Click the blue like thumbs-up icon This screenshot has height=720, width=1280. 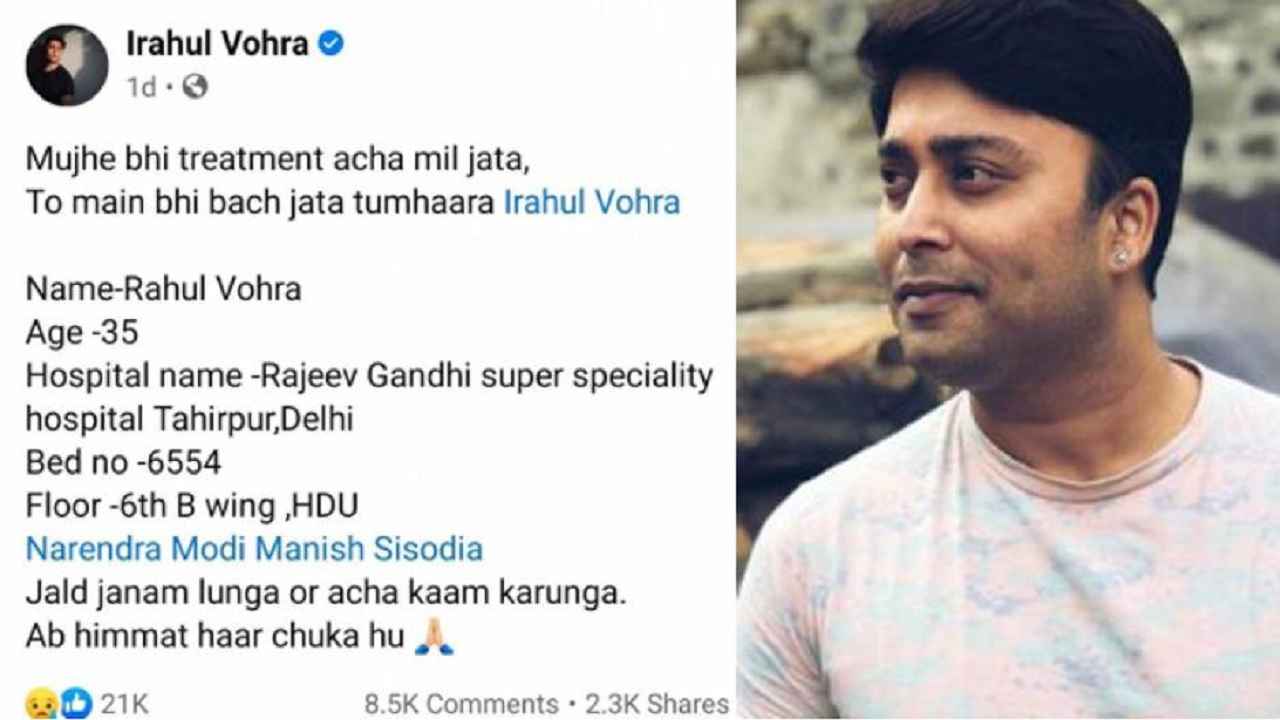pyautogui.click(x=75, y=703)
